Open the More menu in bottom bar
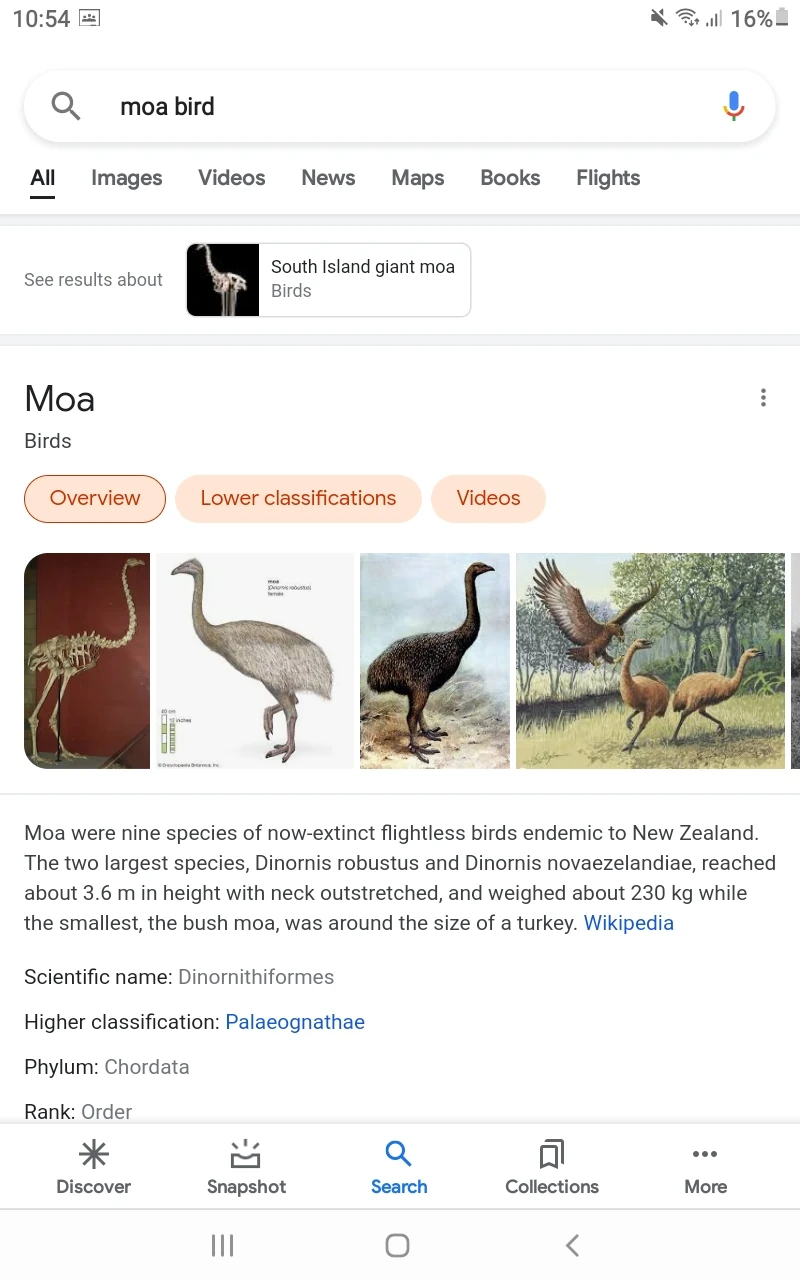 pyautogui.click(x=705, y=1168)
